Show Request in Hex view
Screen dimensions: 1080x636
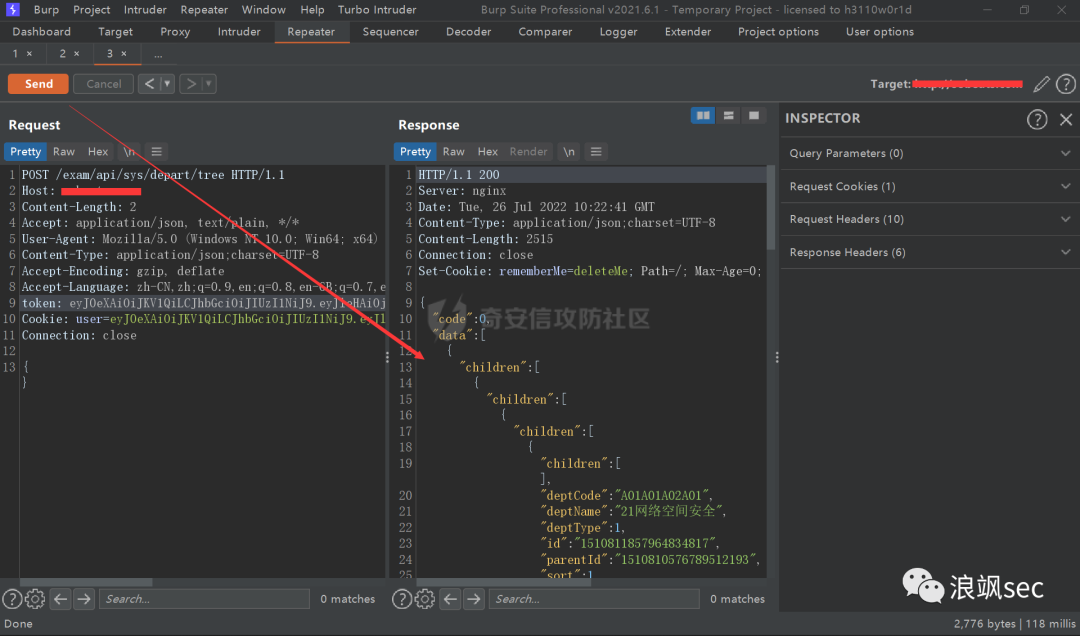[98, 152]
